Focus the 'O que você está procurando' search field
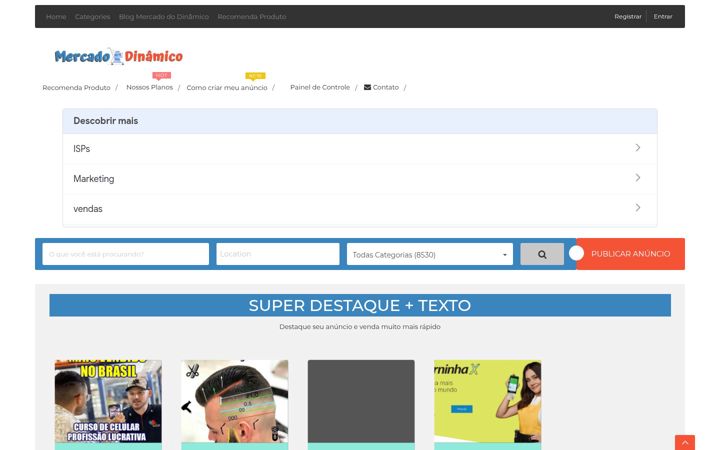The height and width of the screenshot is (450, 720). tap(125, 254)
